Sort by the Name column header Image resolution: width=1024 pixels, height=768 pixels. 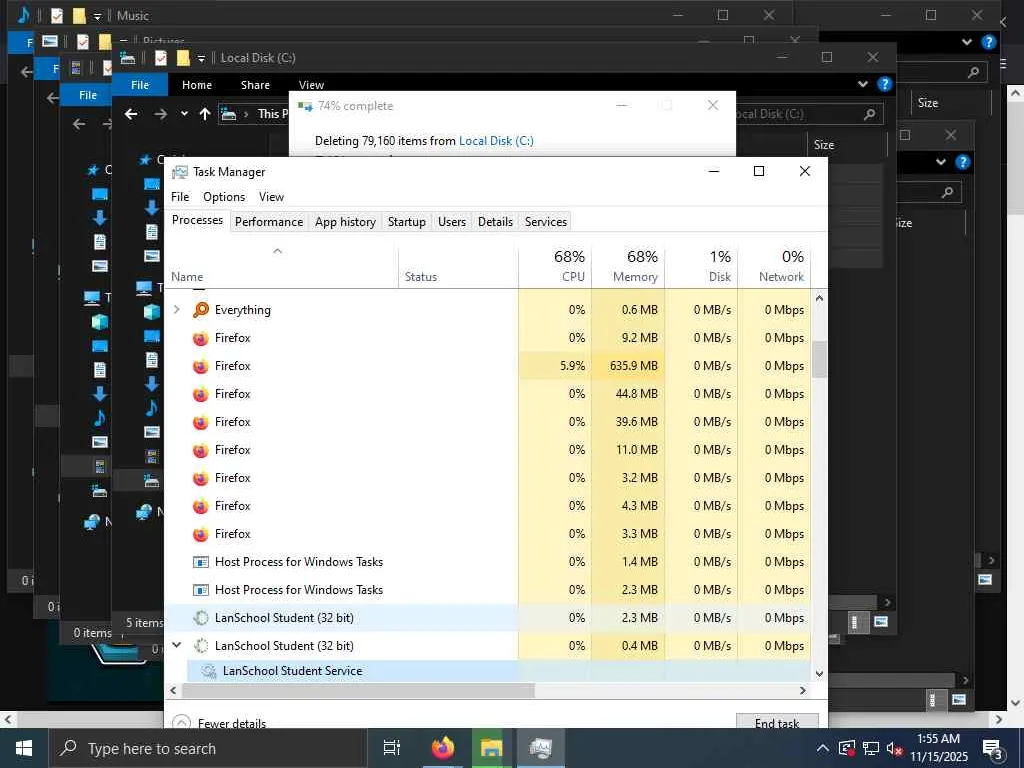[281, 266]
